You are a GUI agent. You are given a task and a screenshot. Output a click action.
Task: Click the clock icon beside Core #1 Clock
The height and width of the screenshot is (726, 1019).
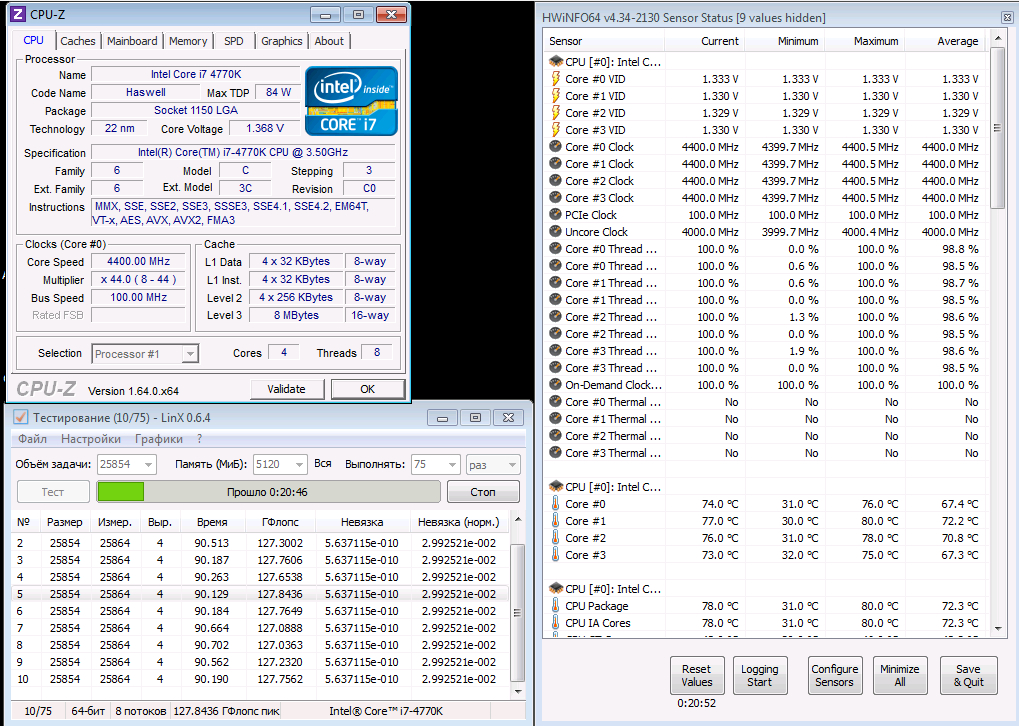click(556, 163)
